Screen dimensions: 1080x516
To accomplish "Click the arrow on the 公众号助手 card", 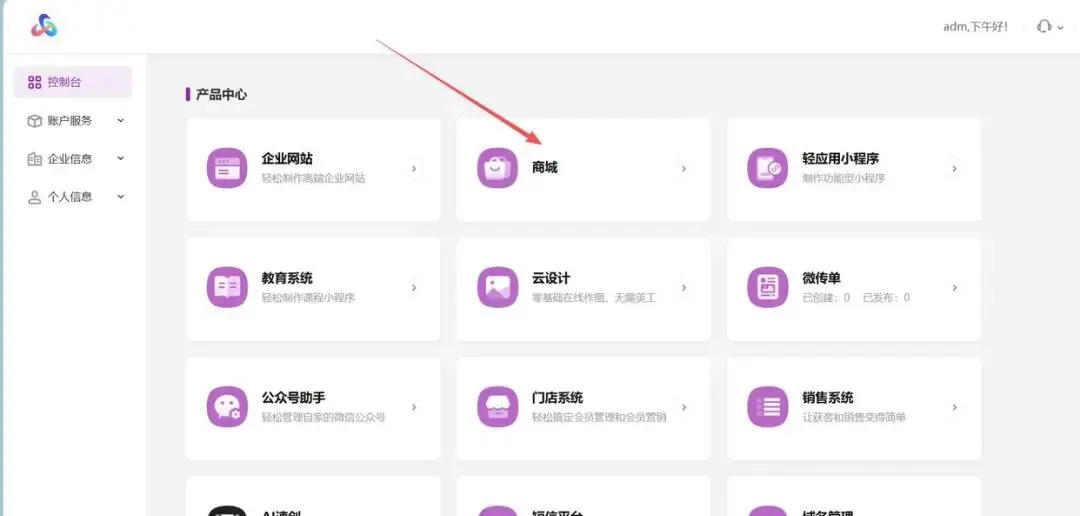I will tap(414, 406).
